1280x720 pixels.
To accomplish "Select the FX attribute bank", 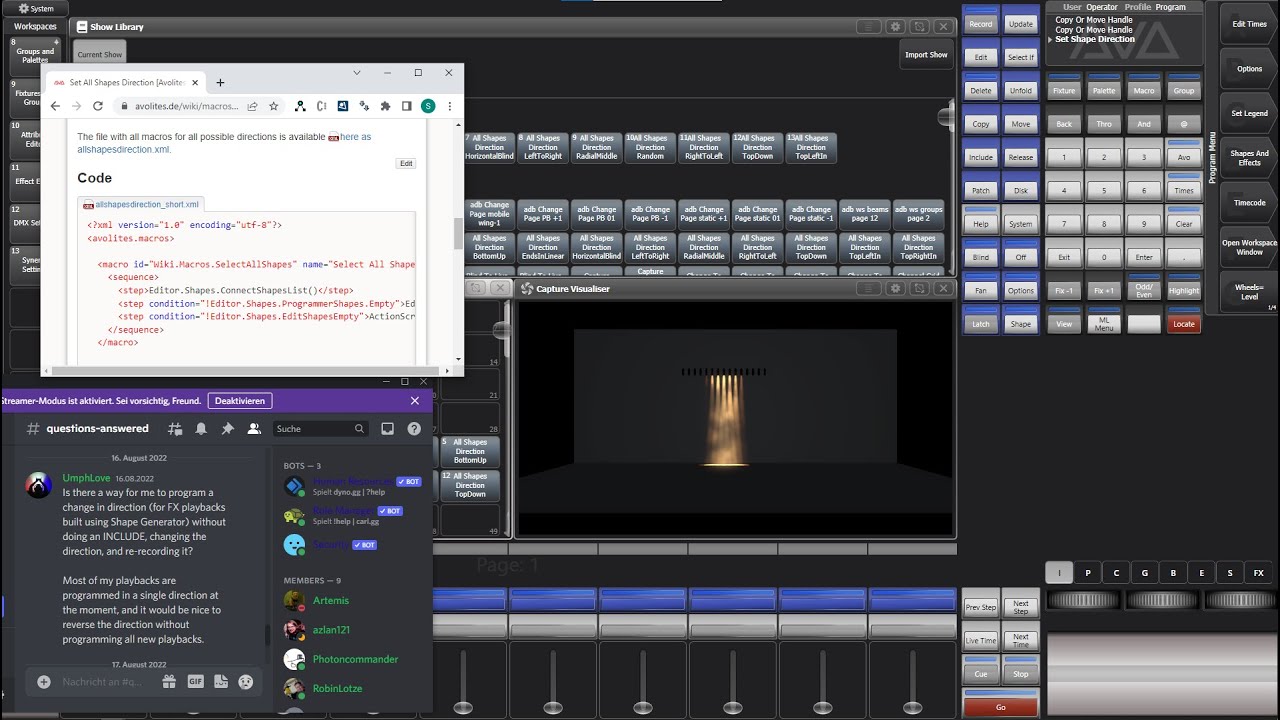I will coord(1259,573).
